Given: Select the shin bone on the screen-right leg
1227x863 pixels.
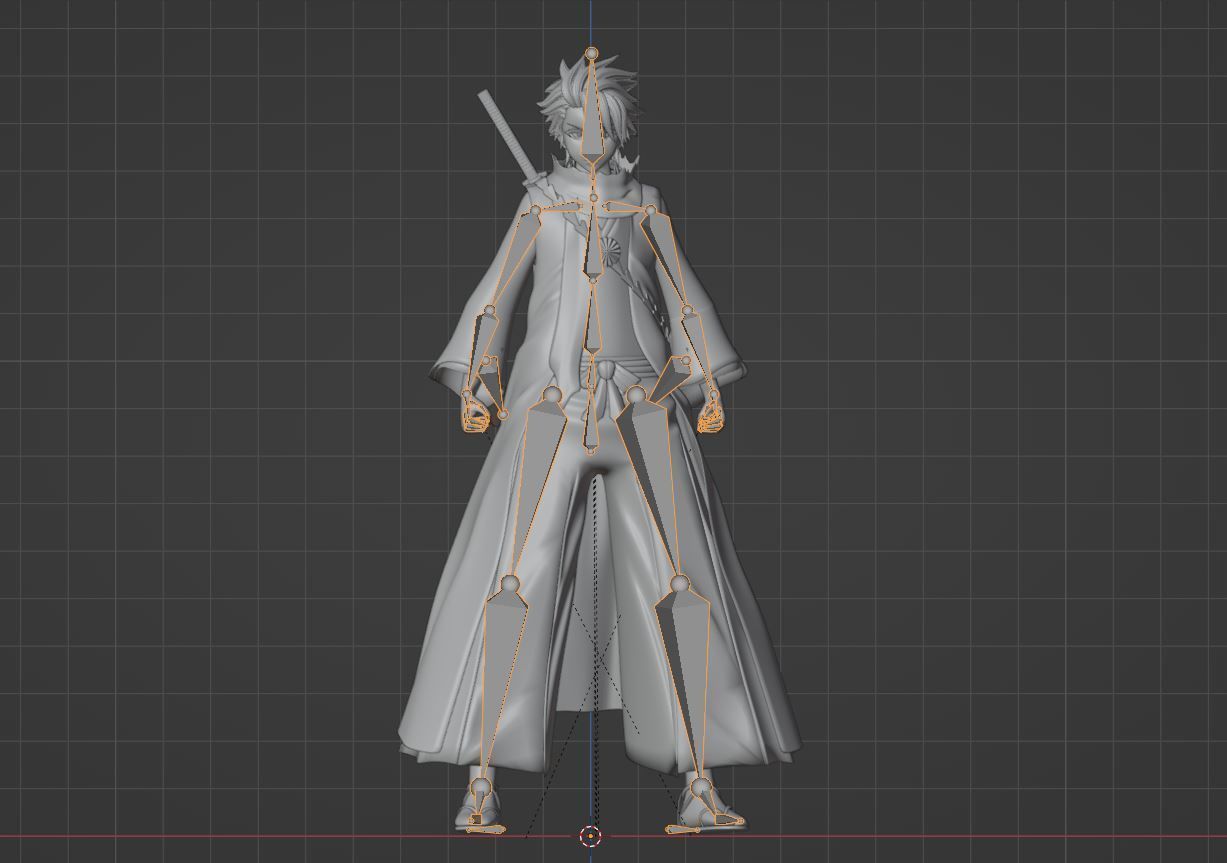Looking at the screenshot, I should [688, 680].
